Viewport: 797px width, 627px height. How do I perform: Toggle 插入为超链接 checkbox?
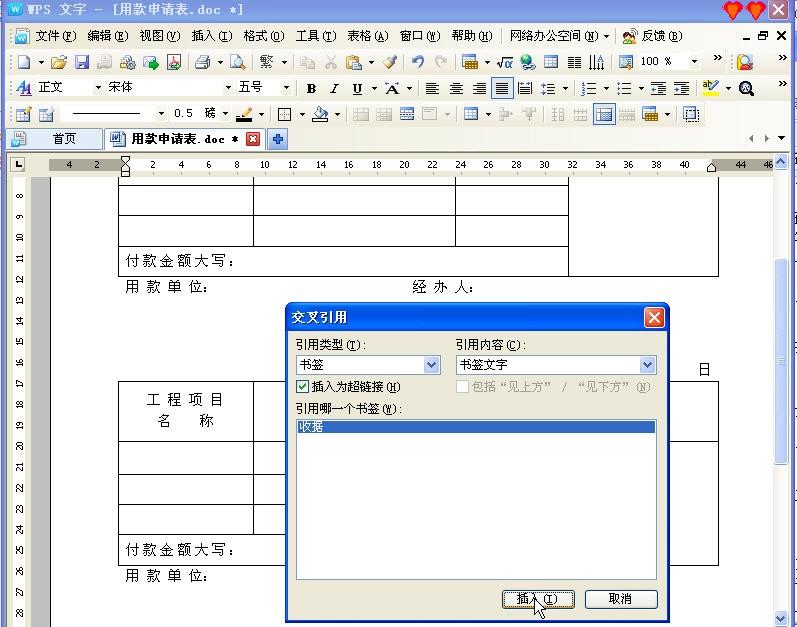302,387
